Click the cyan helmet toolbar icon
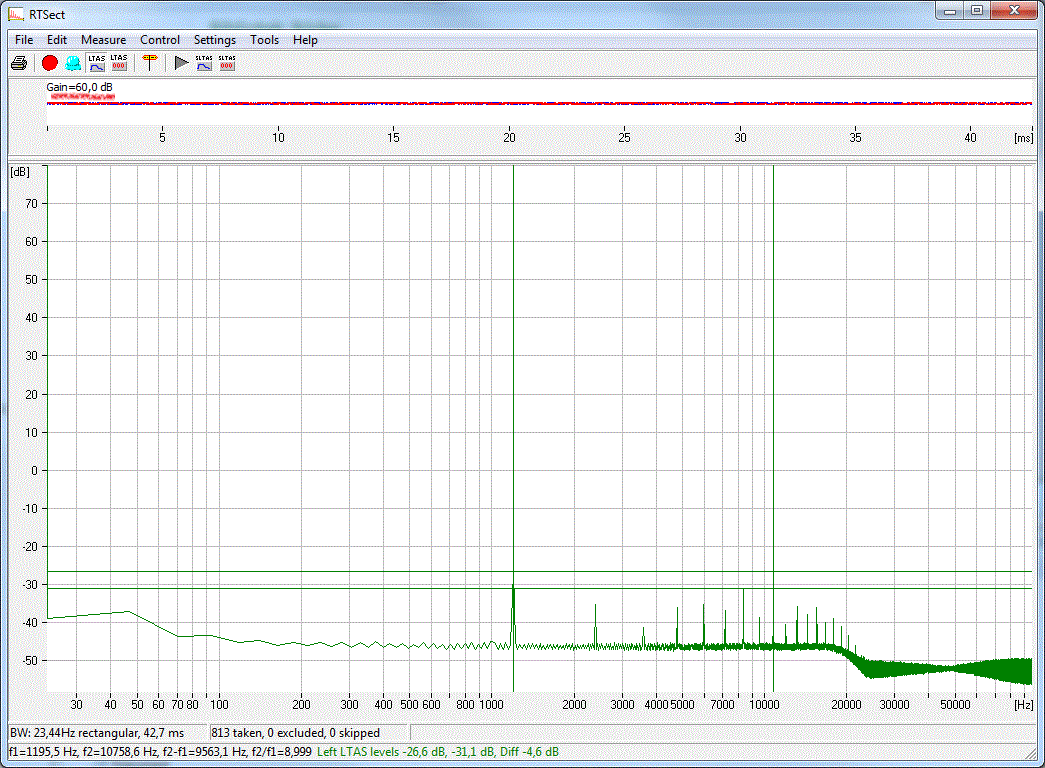 point(73,63)
